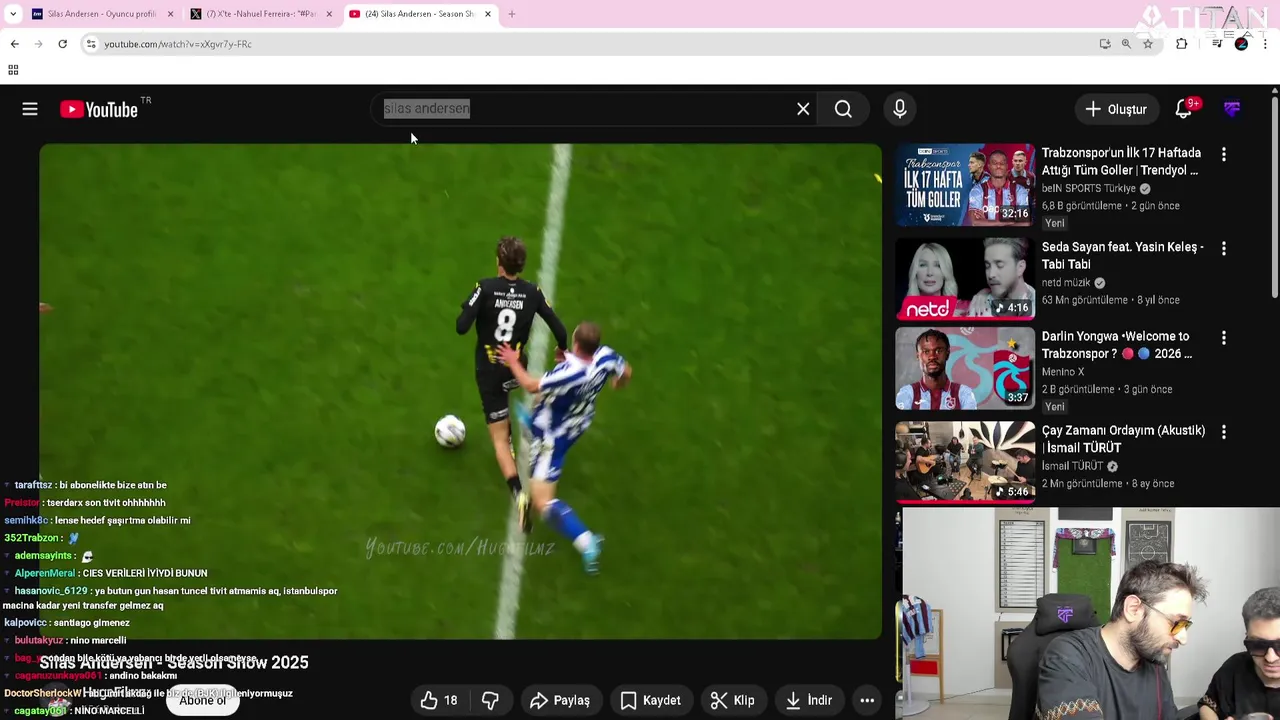This screenshot has width=1280, height=720.
Task: Open the apps grid in bookmarks bar
Action: coord(13,70)
